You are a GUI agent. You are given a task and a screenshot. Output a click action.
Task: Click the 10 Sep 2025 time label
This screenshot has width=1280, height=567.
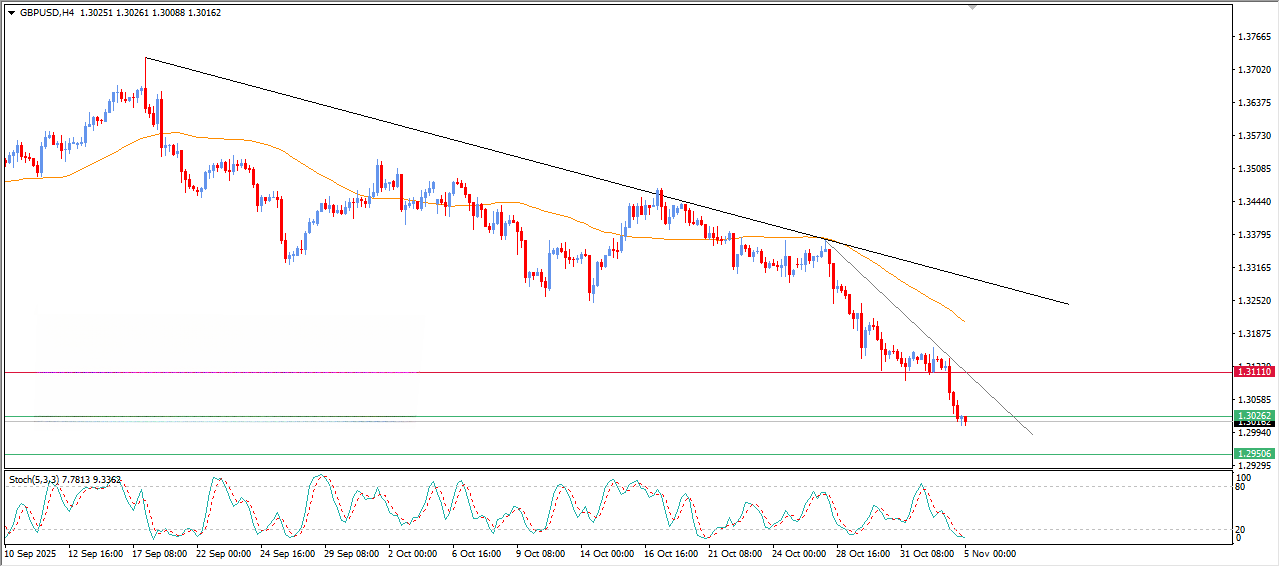pyautogui.click(x=32, y=553)
